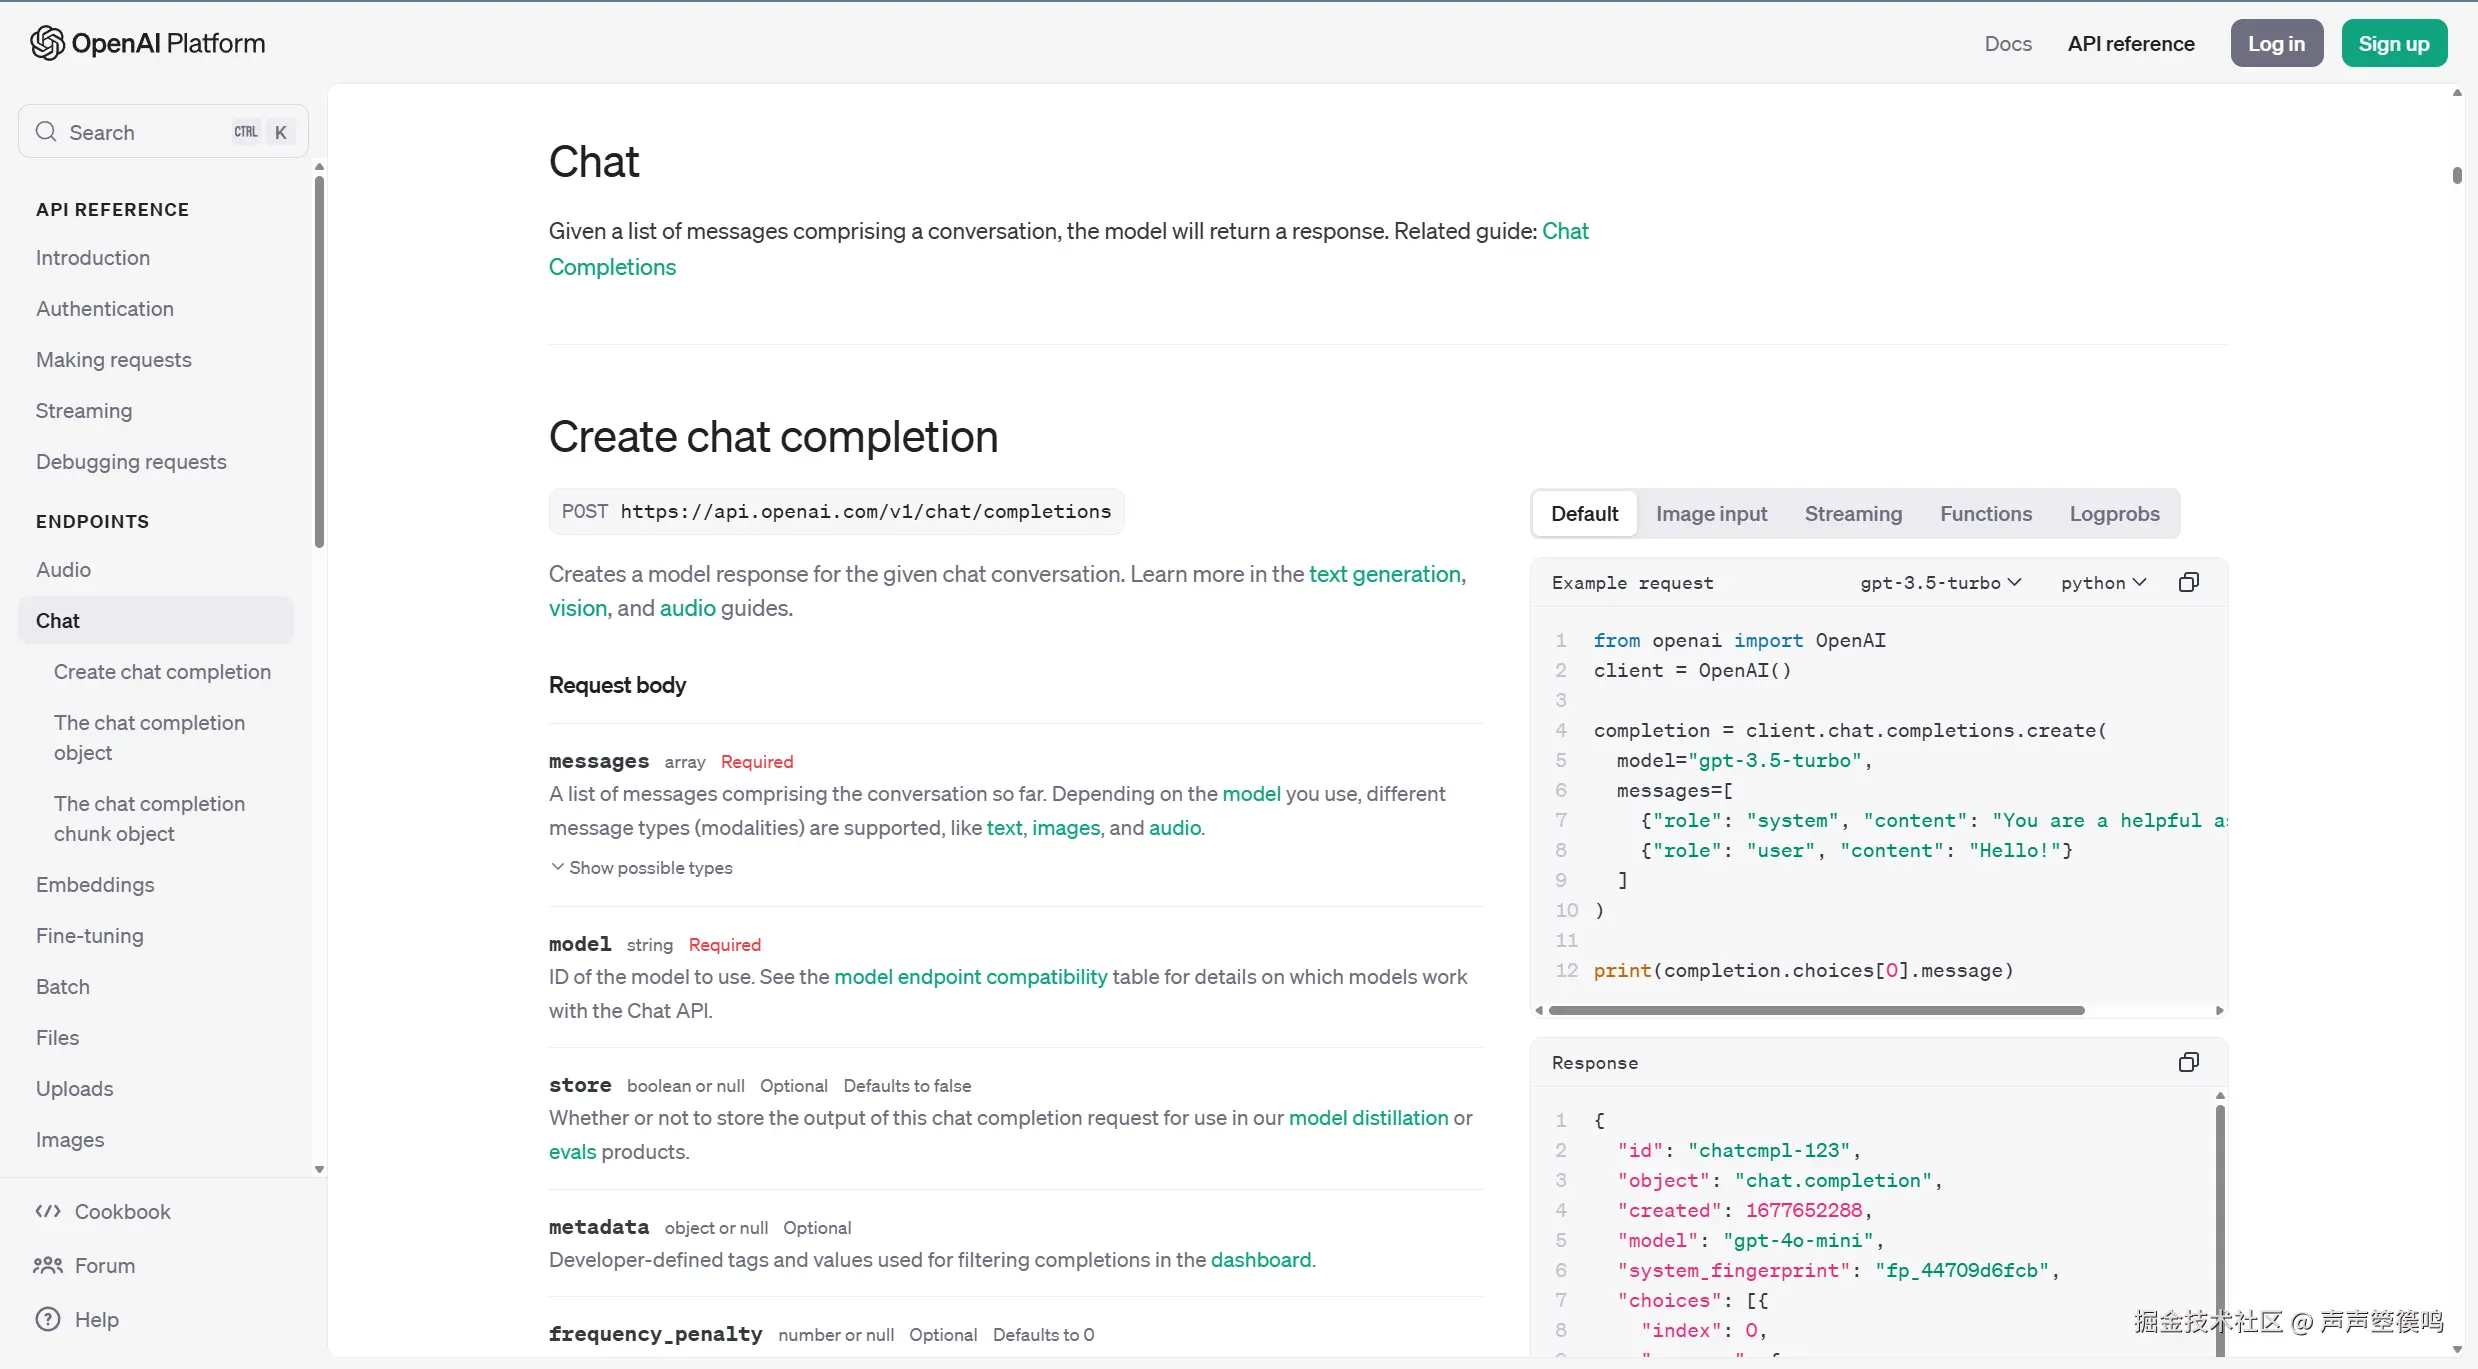2478x1369 pixels.
Task: Click the images link in messages description
Action: click(x=1065, y=828)
